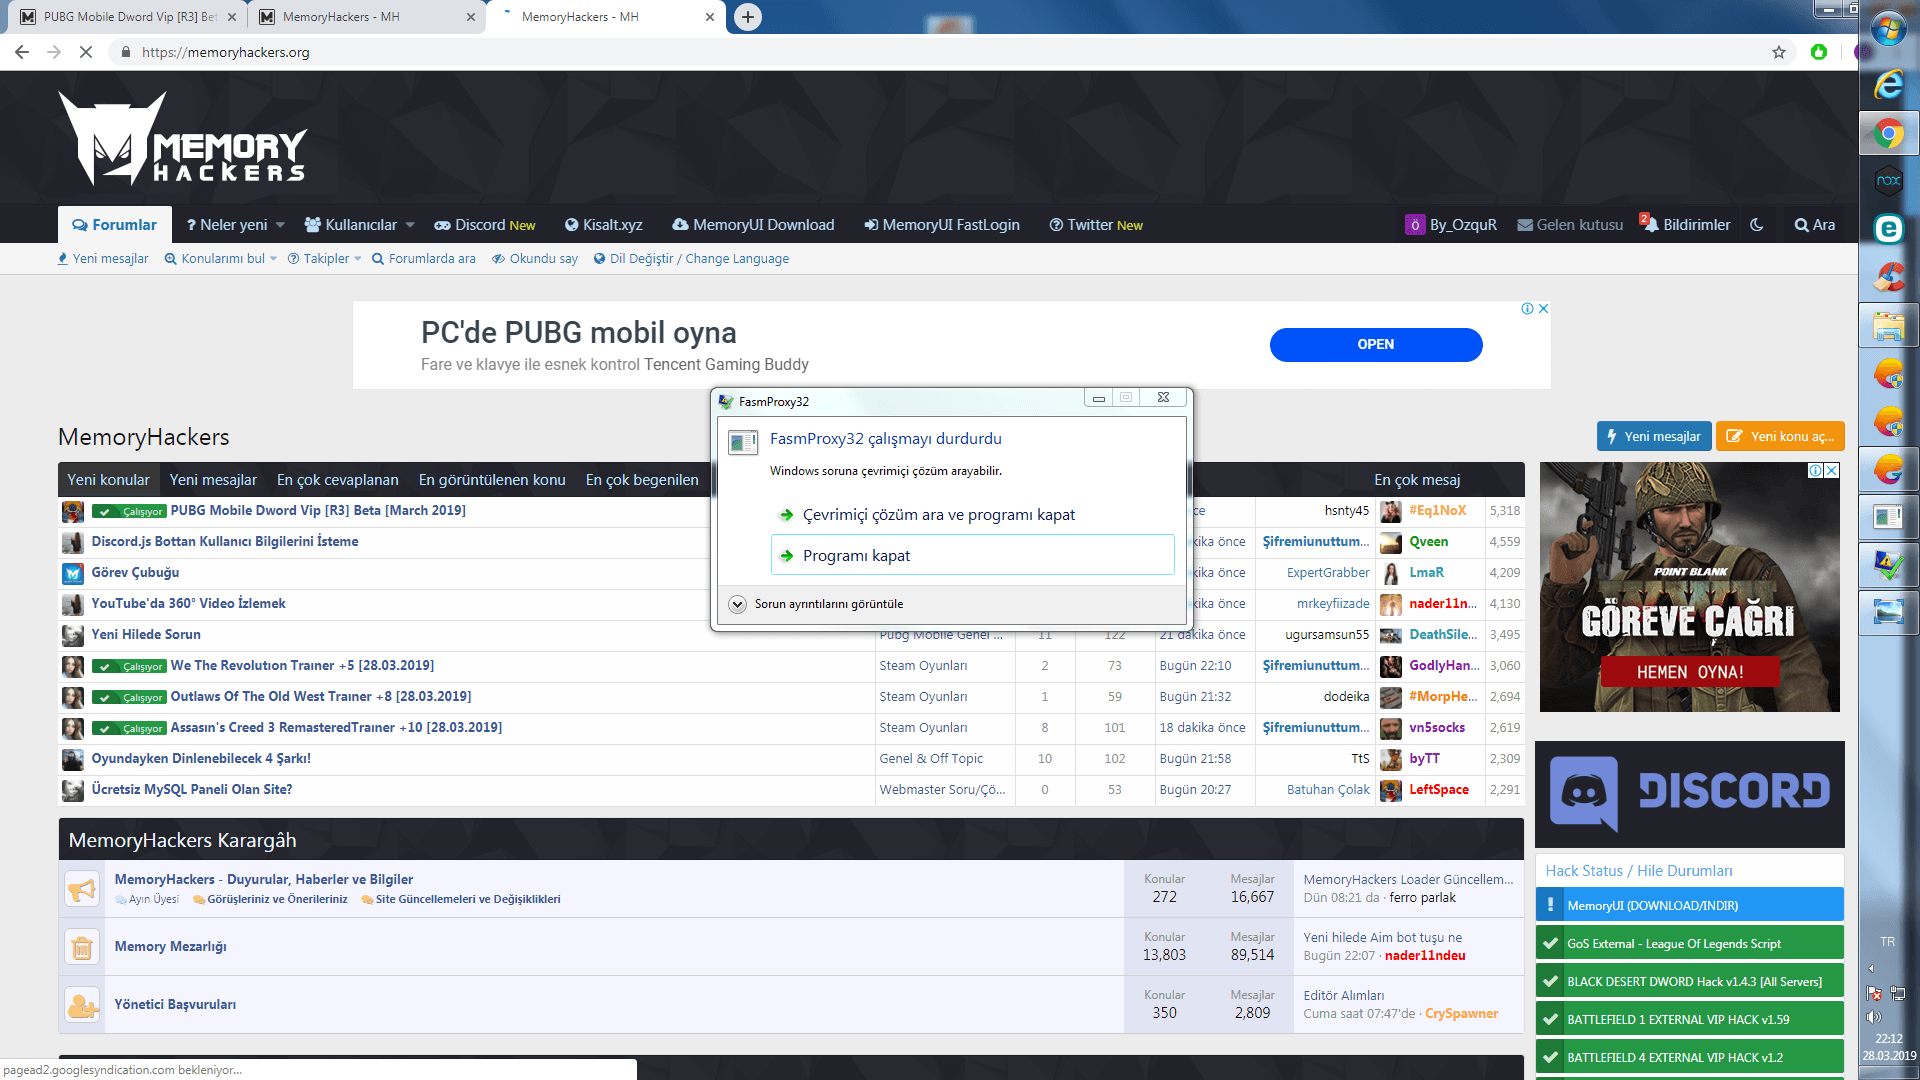
Task: Click the OPEN button in the ad
Action: [1376, 345]
